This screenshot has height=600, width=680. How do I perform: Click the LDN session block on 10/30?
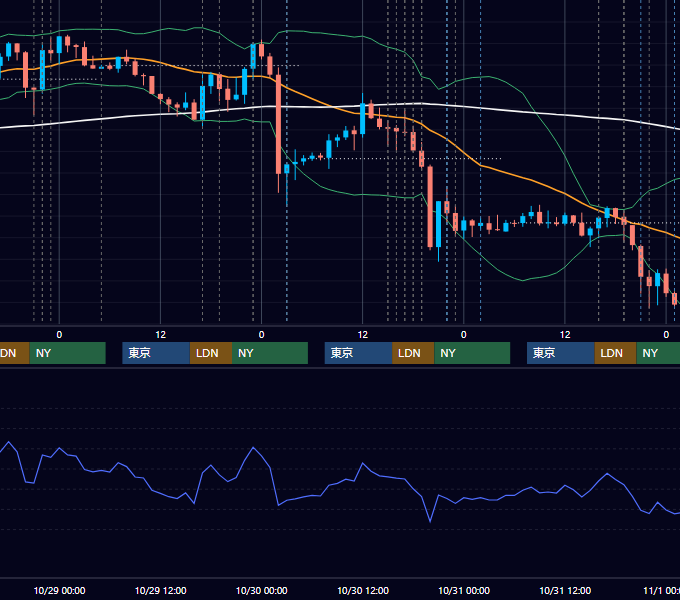coord(413,353)
